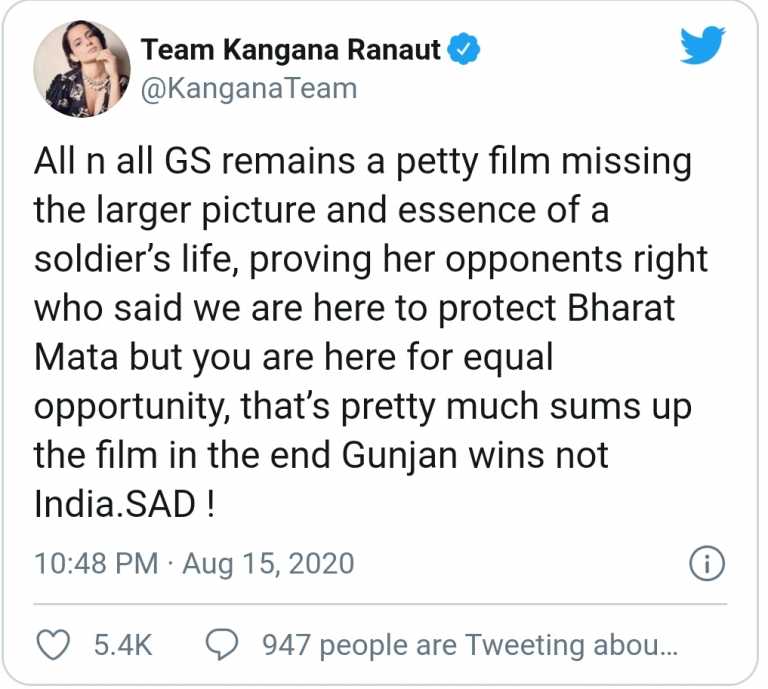Open the 947 people are Tweeting link
Viewport: 768px width, 689px height.
tap(470, 645)
